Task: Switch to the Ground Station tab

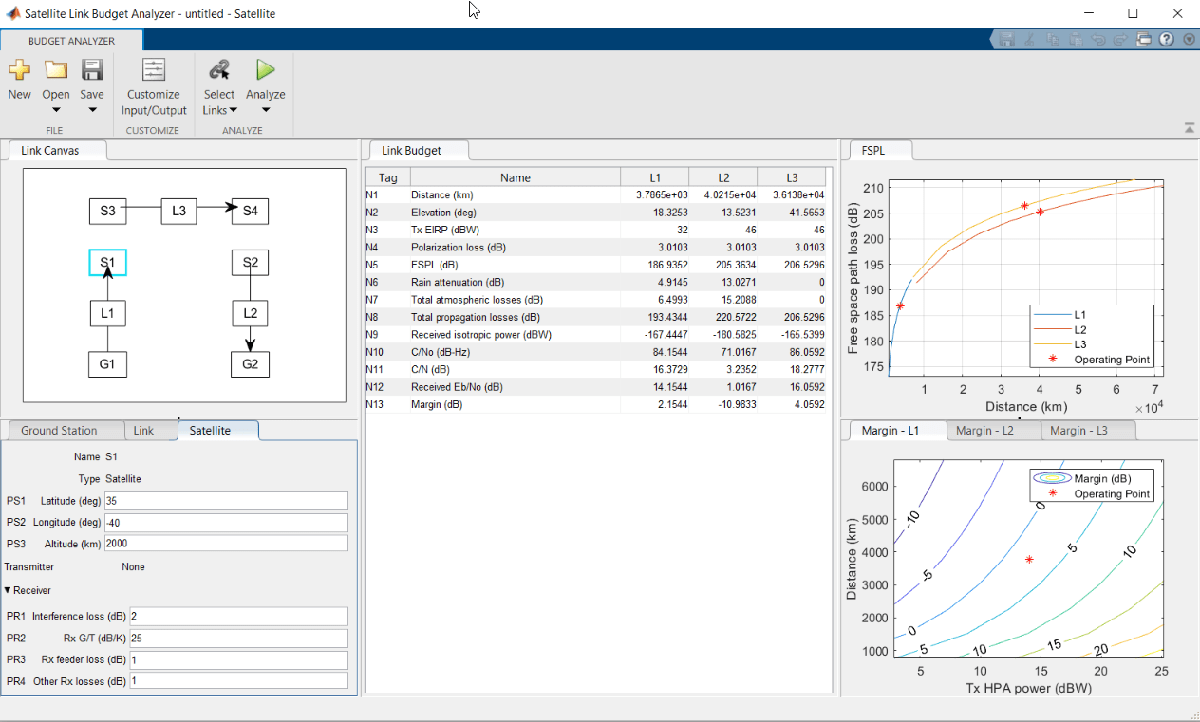Action: (x=59, y=430)
